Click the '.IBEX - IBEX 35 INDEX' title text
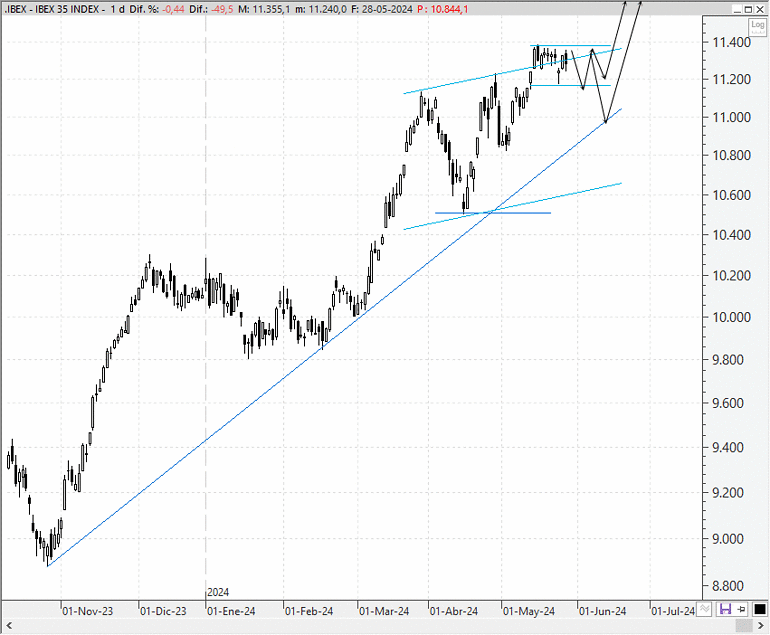Viewport: 770px width, 635px height. pyautogui.click(x=52, y=9)
